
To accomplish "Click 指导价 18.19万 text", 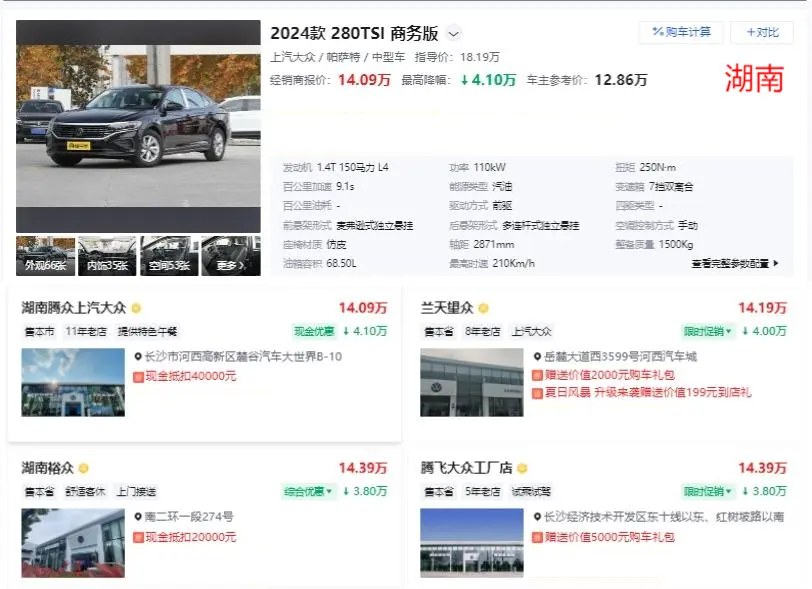I will pos(457,57).
